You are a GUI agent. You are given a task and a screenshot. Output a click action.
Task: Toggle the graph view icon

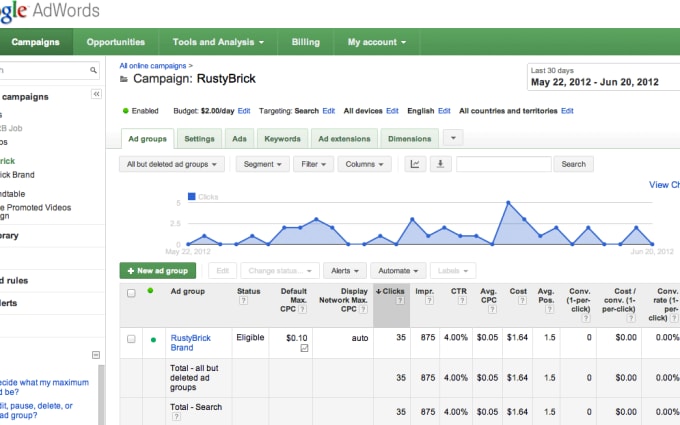click(x=416, y=164)
